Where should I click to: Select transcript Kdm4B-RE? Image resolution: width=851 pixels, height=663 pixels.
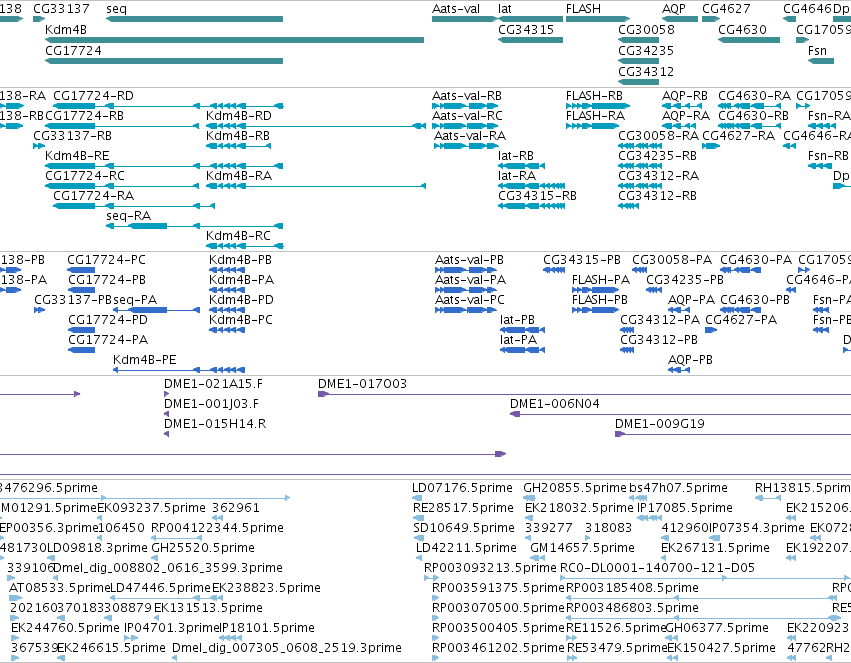pyautogui.click(x=77, y=156)
